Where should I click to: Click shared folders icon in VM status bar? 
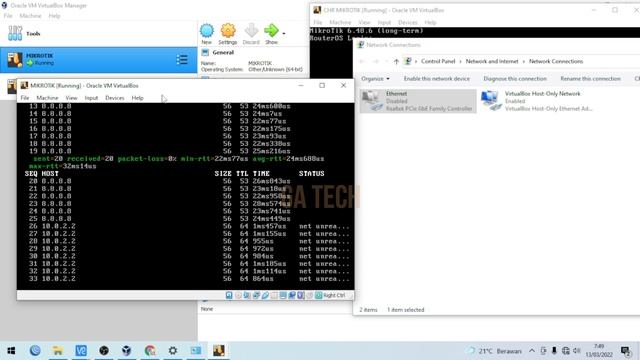pos(274,295)
